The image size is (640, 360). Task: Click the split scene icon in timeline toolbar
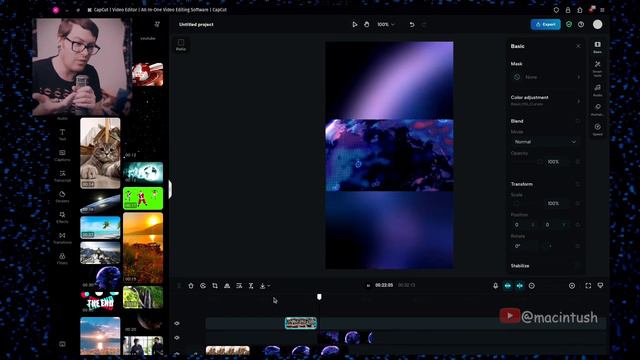tap(239, 286)
